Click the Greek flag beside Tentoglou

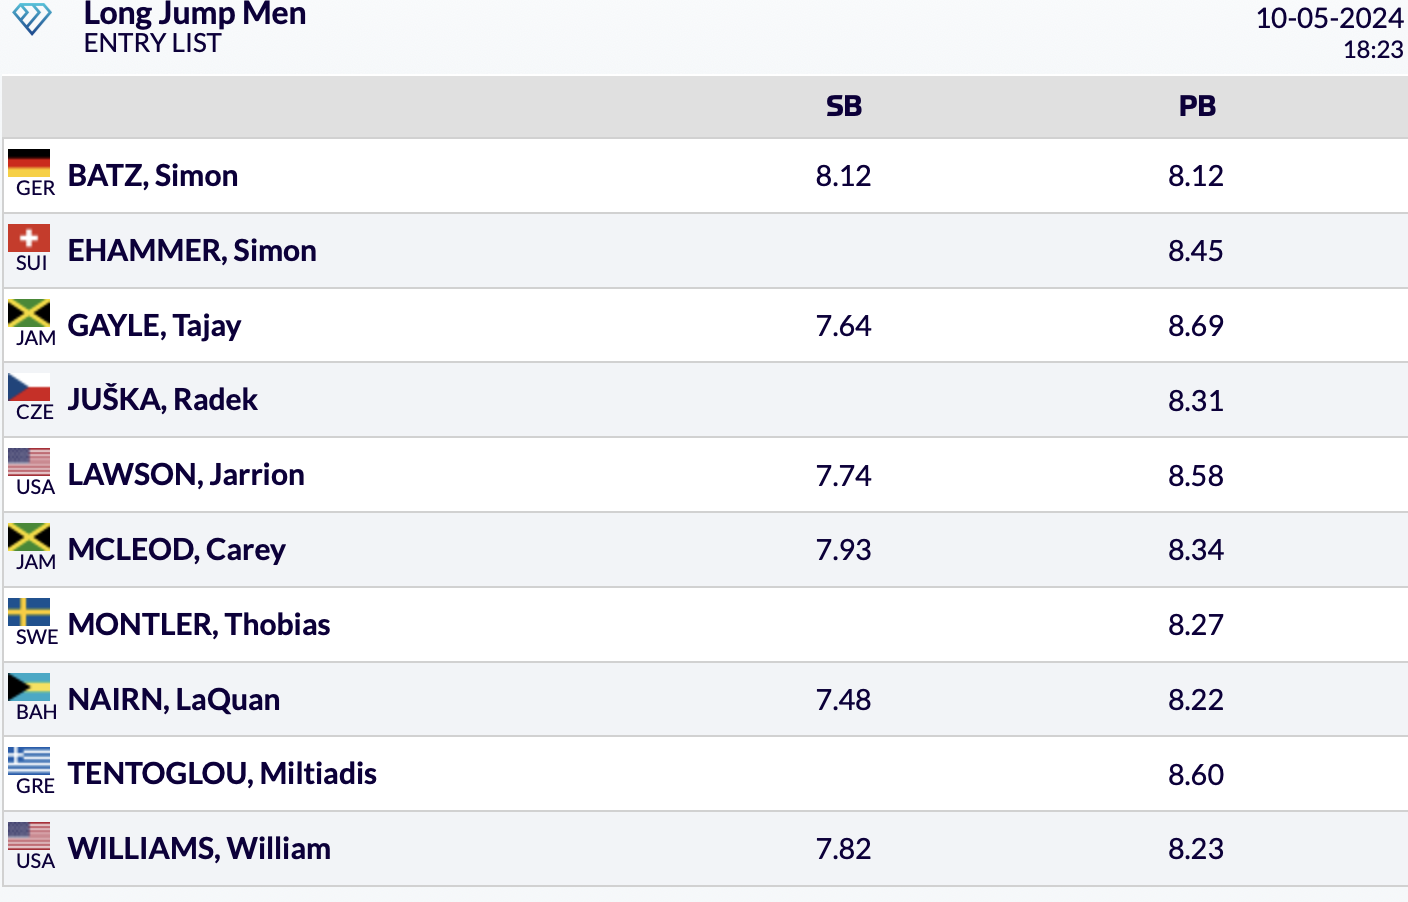click(x=29, y=761)
